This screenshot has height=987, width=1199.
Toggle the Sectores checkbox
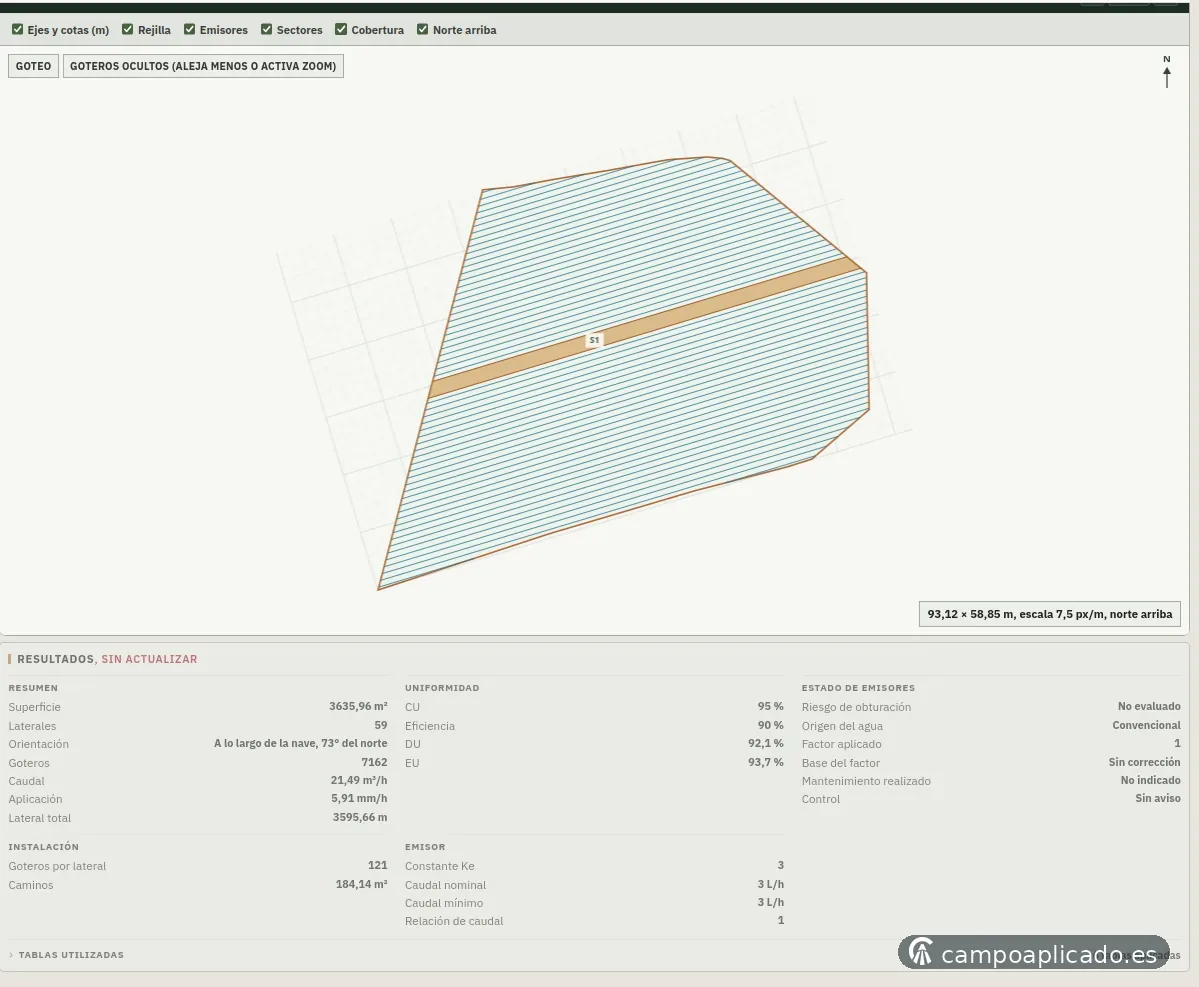[266, 30]
